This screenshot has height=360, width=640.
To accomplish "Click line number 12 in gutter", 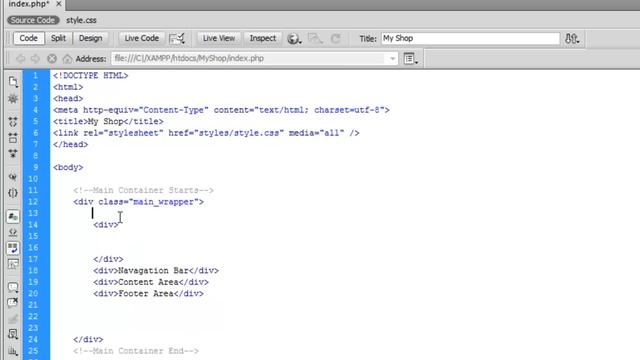I will click(x=33, y=202).
